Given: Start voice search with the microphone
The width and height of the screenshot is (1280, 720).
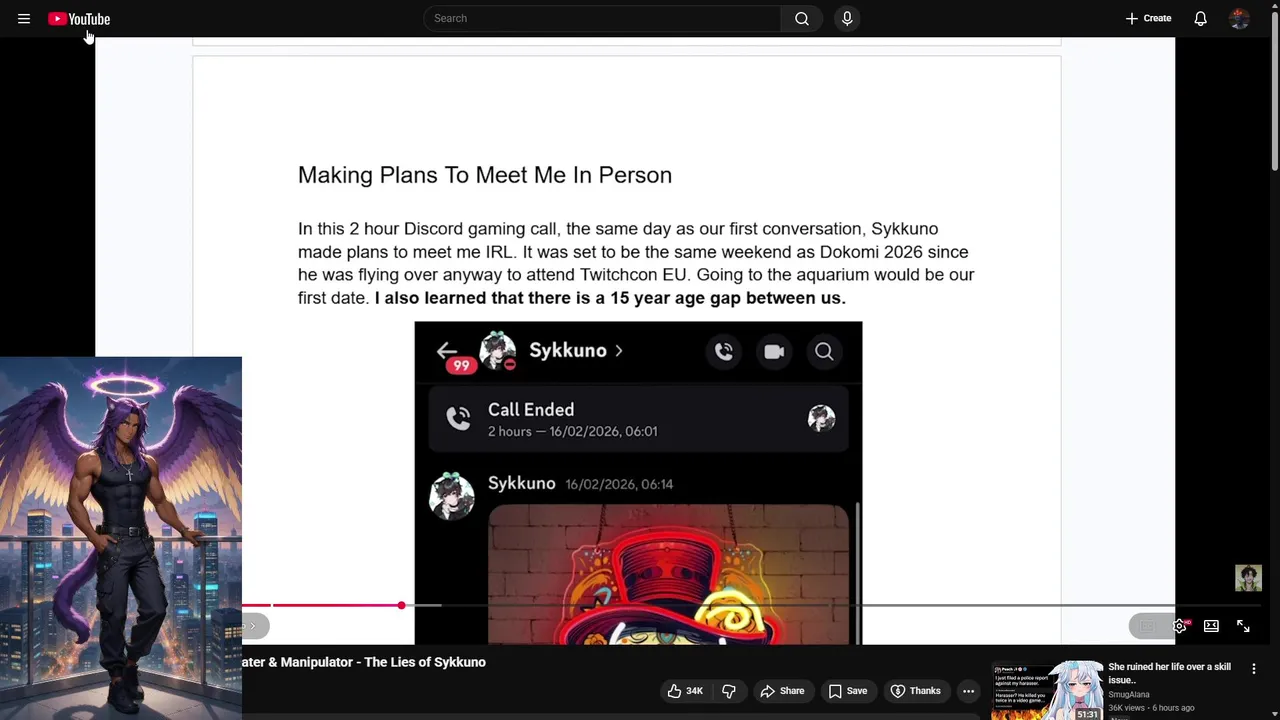Looking at the screenshot, I should pyautogui.click(x=847, y=18).
